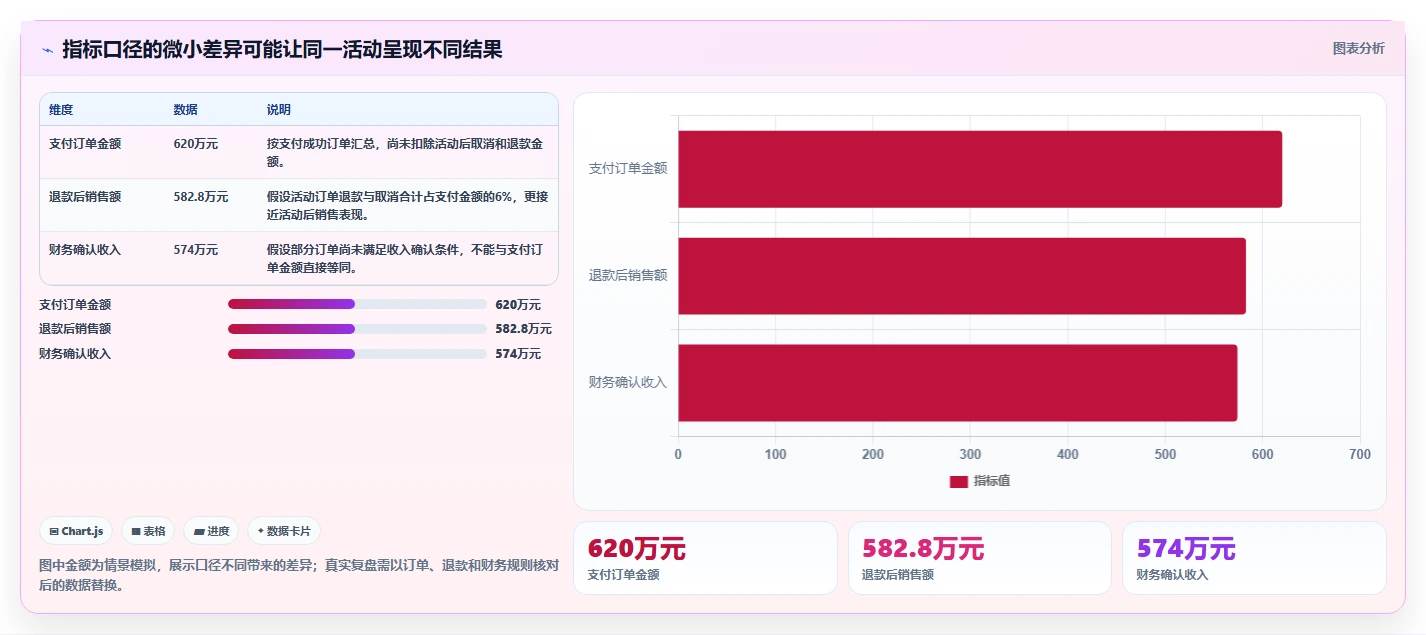The image size is (1426, 635).
Task: Click the 582.8万元 progress value label
Action: (x=523, y=328)
